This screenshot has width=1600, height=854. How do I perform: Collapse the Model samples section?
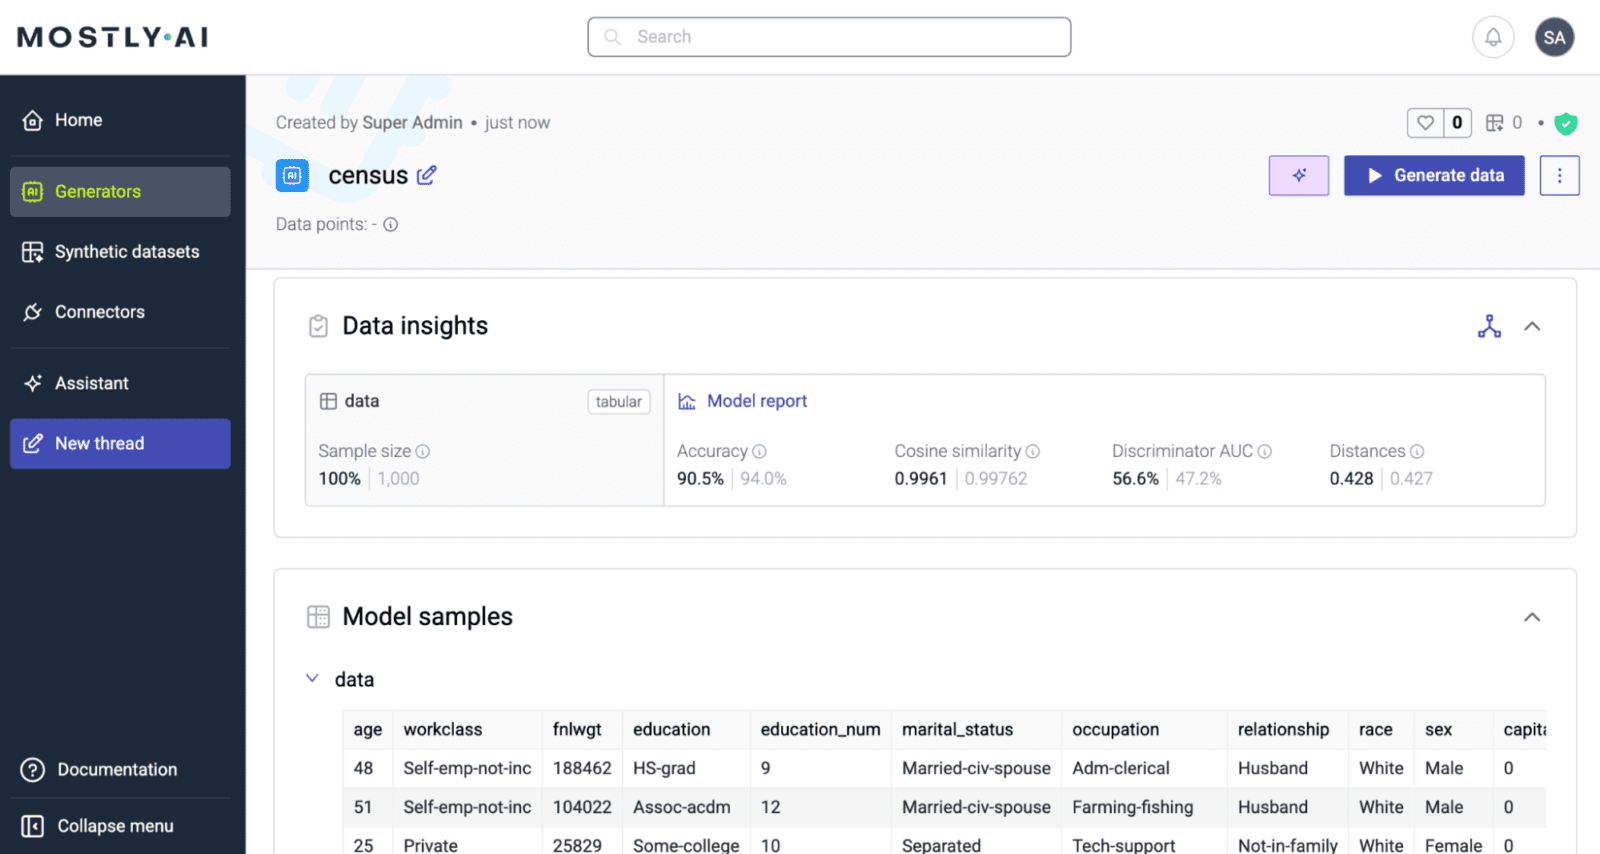click(1532, 617)
